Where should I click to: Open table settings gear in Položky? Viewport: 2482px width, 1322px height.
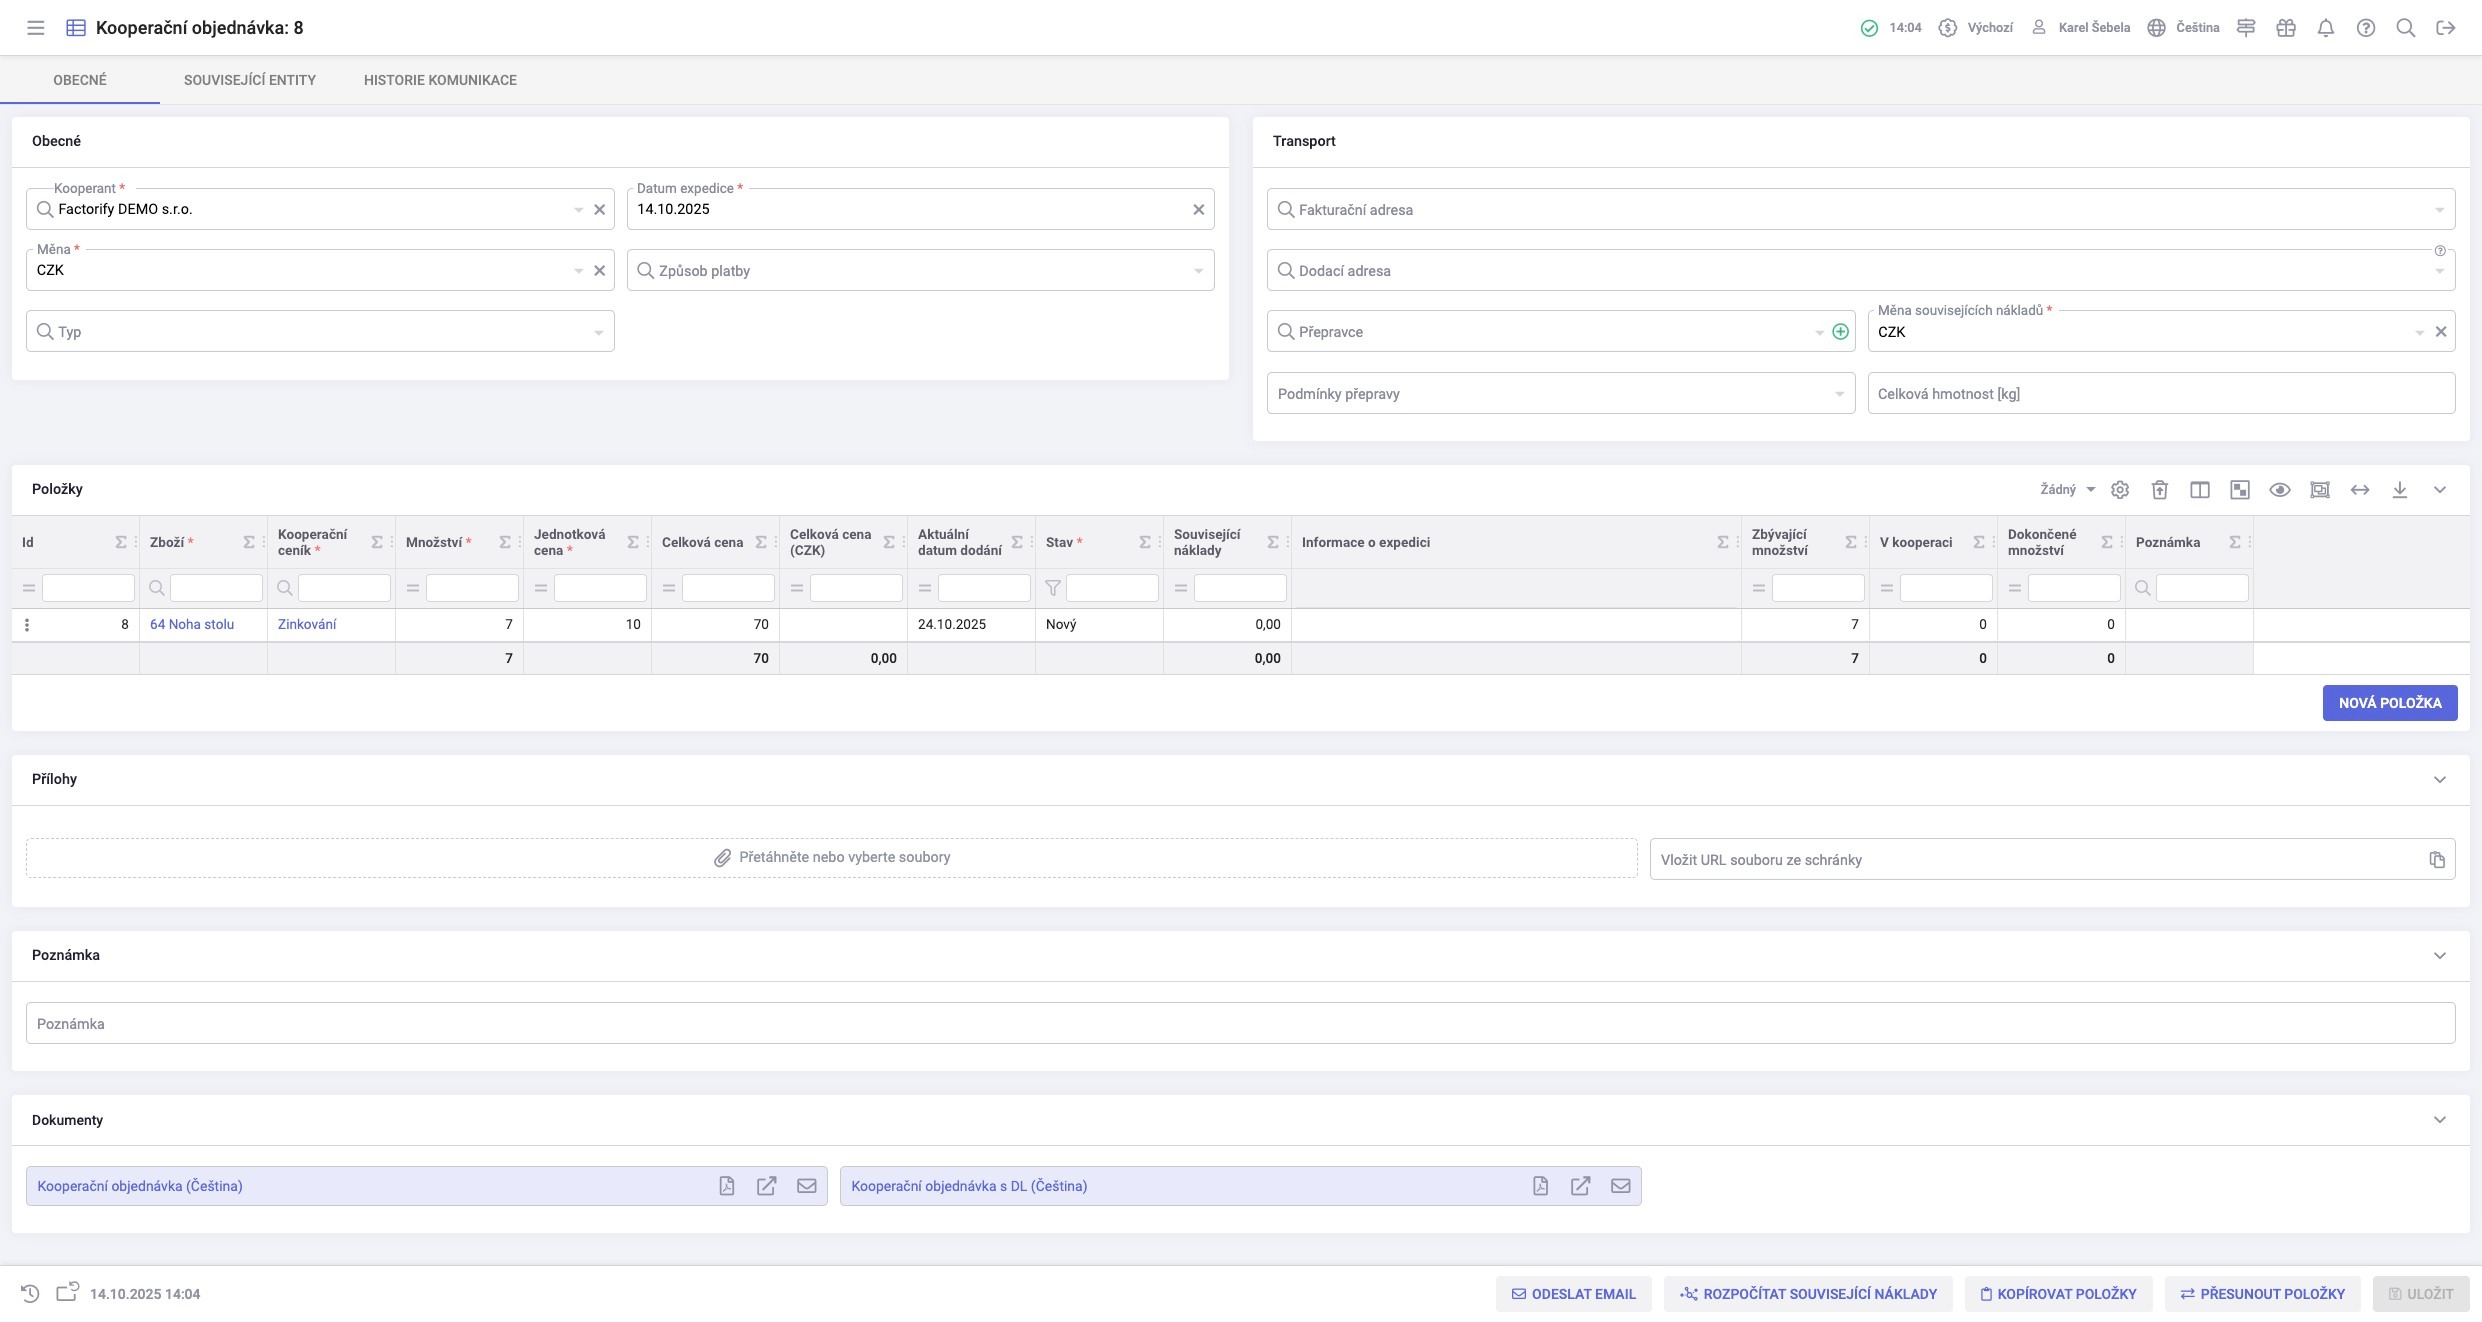[x=2119, y=489]
